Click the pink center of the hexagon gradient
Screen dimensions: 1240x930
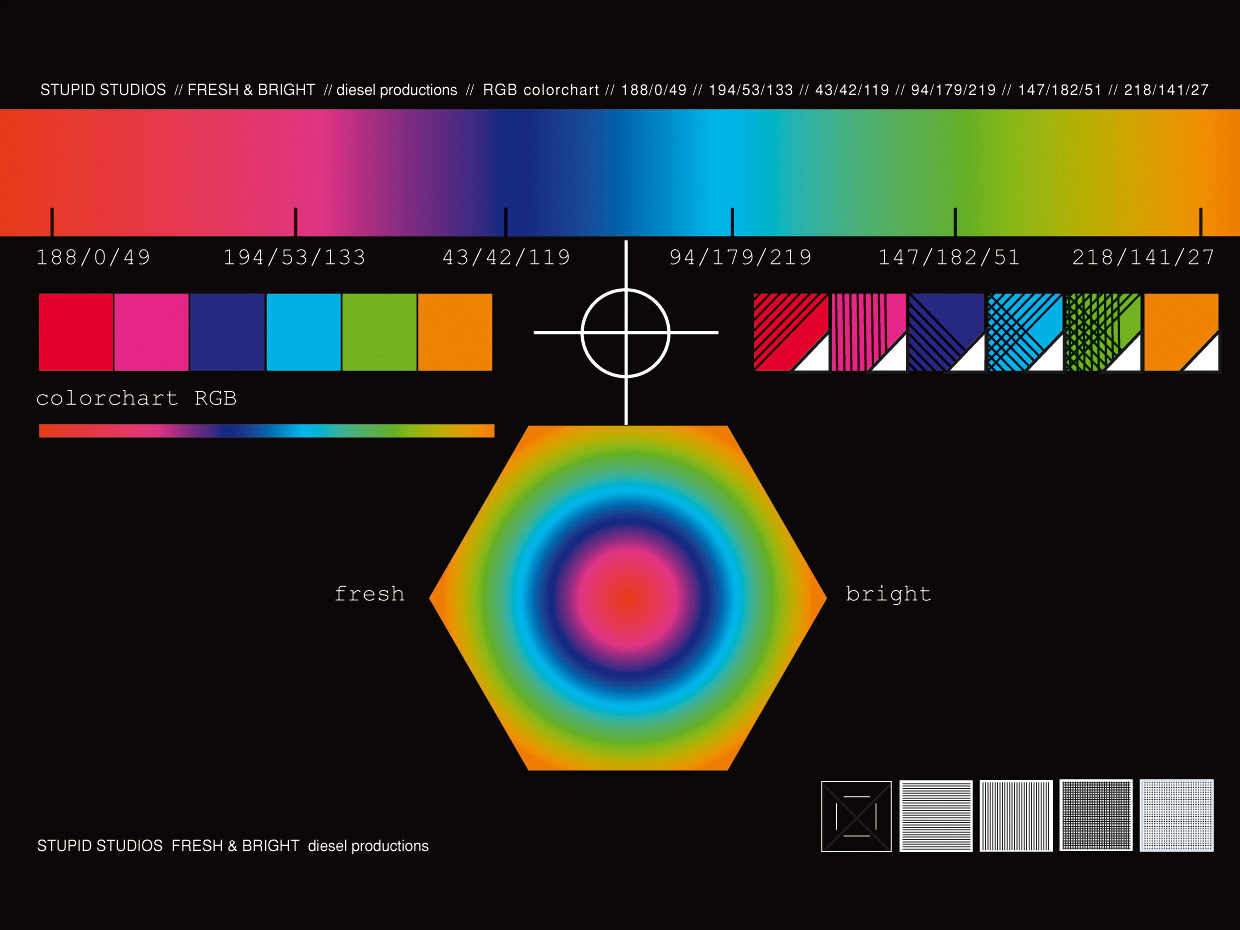(x=627, y=597)
